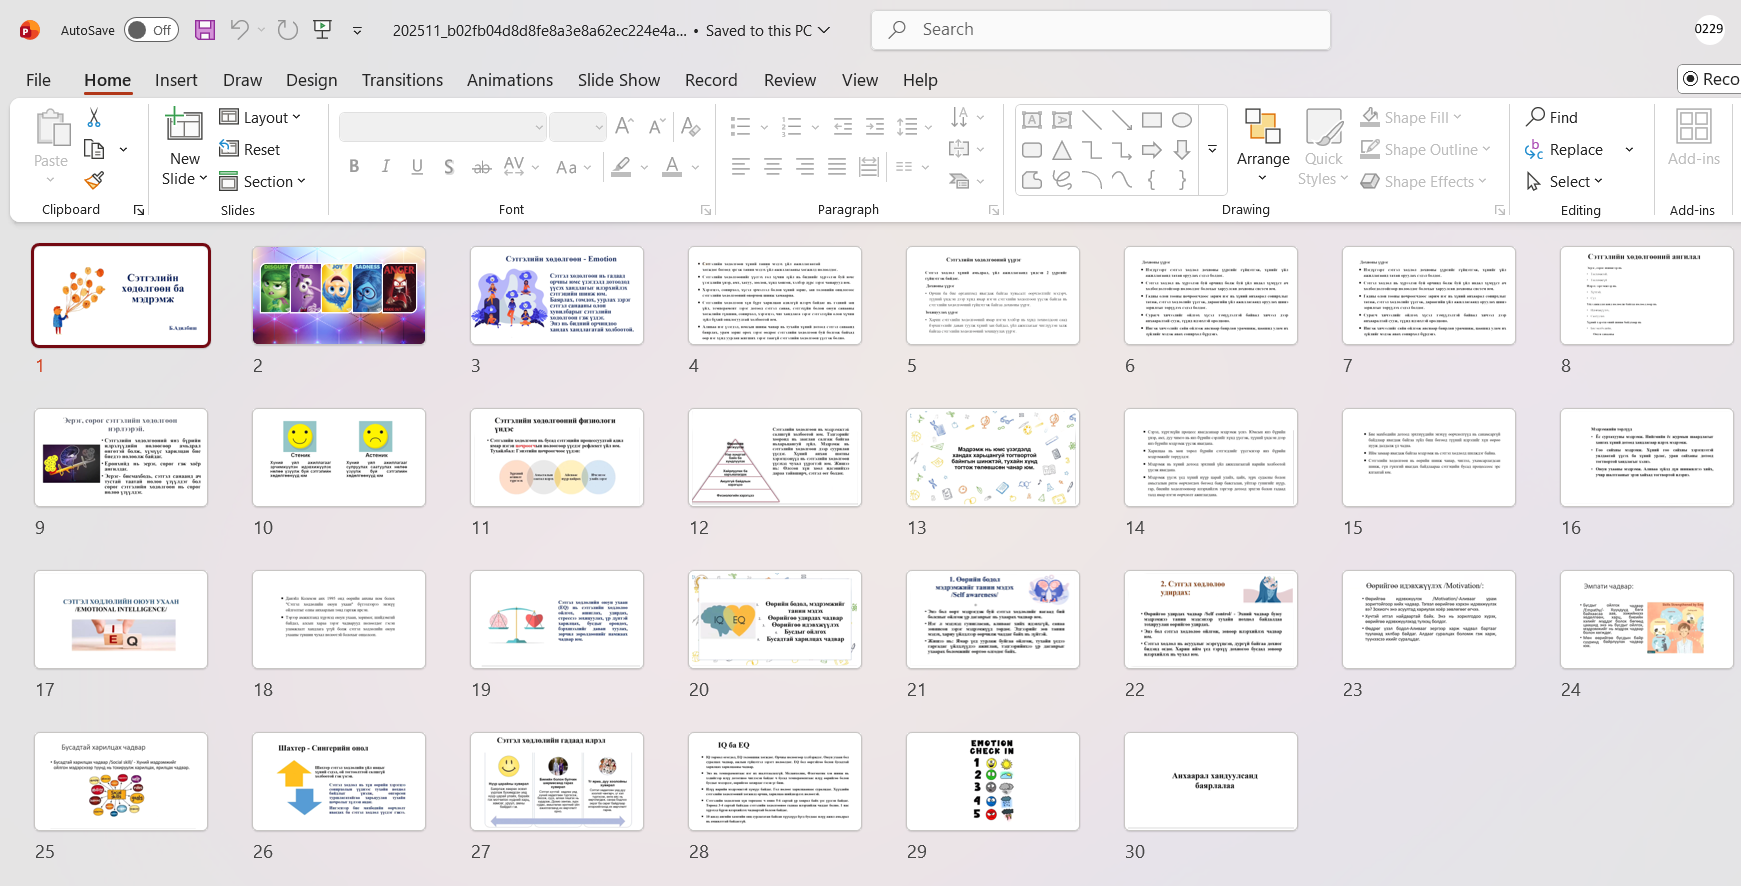The width and height of the screenshot is (1741, 886).
Task: Select slide 13 thumbnail
Action: point(992,457)
